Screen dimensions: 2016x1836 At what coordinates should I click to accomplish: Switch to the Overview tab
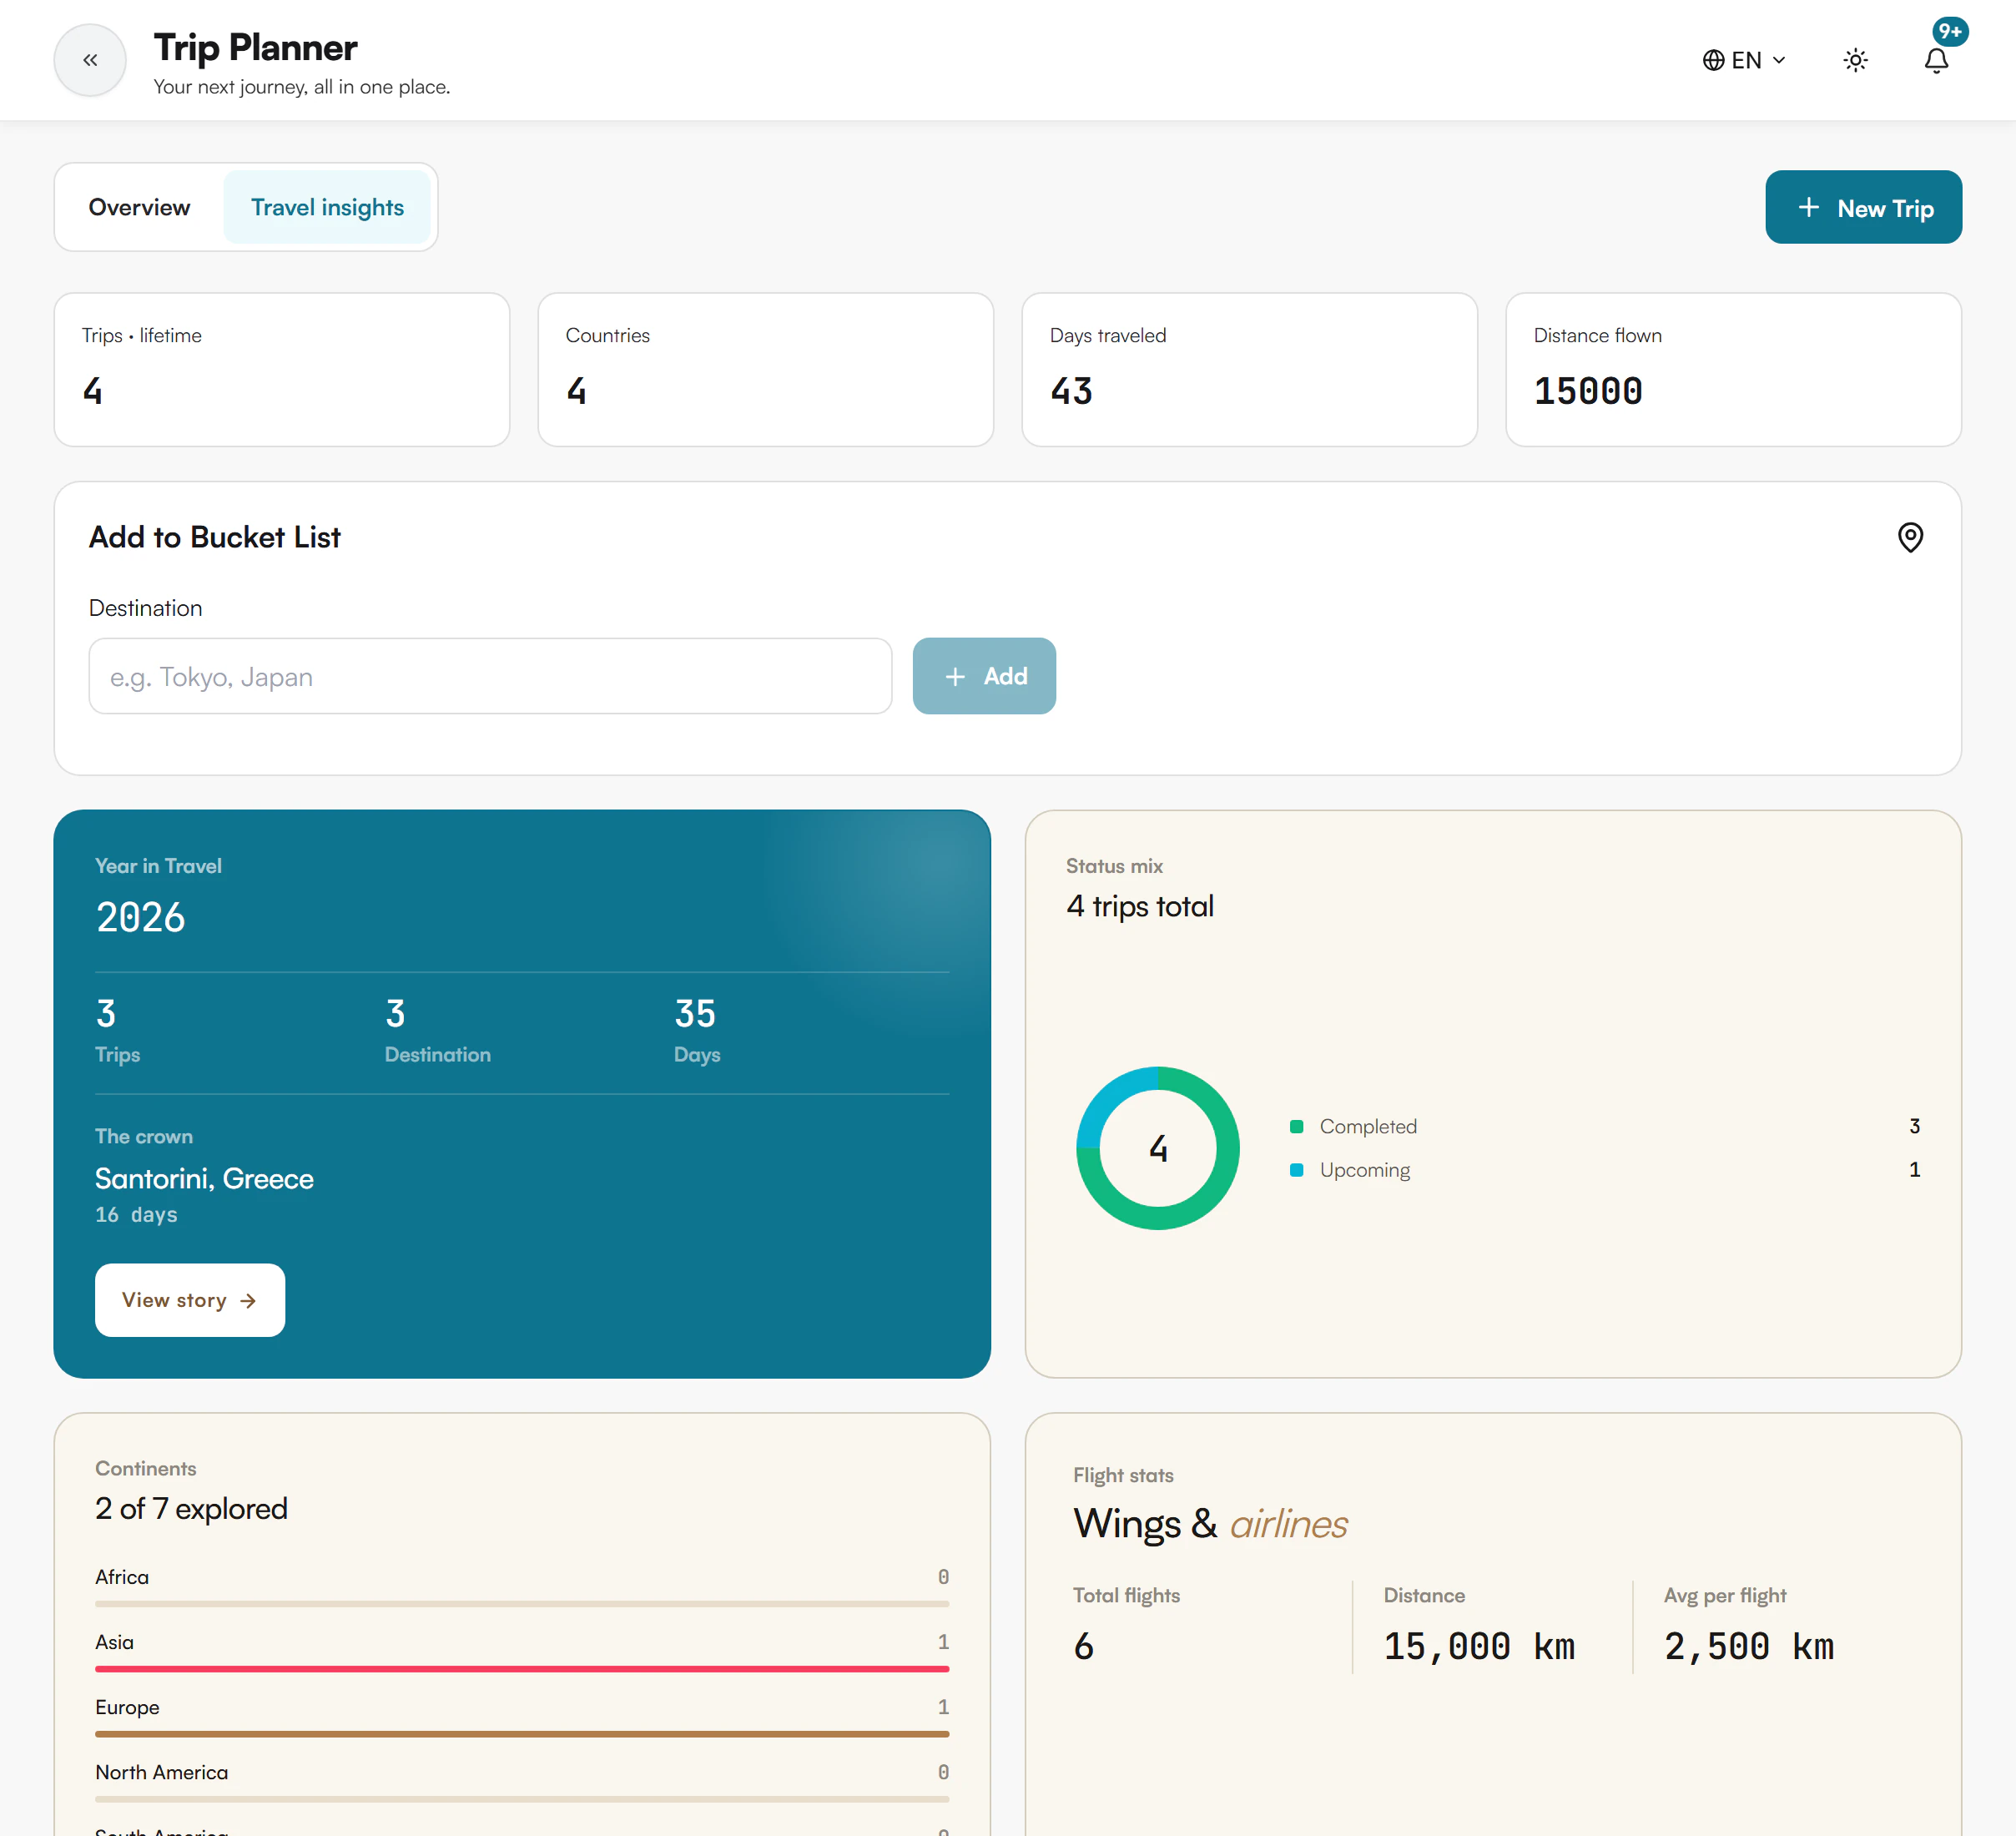pos(139,207)
